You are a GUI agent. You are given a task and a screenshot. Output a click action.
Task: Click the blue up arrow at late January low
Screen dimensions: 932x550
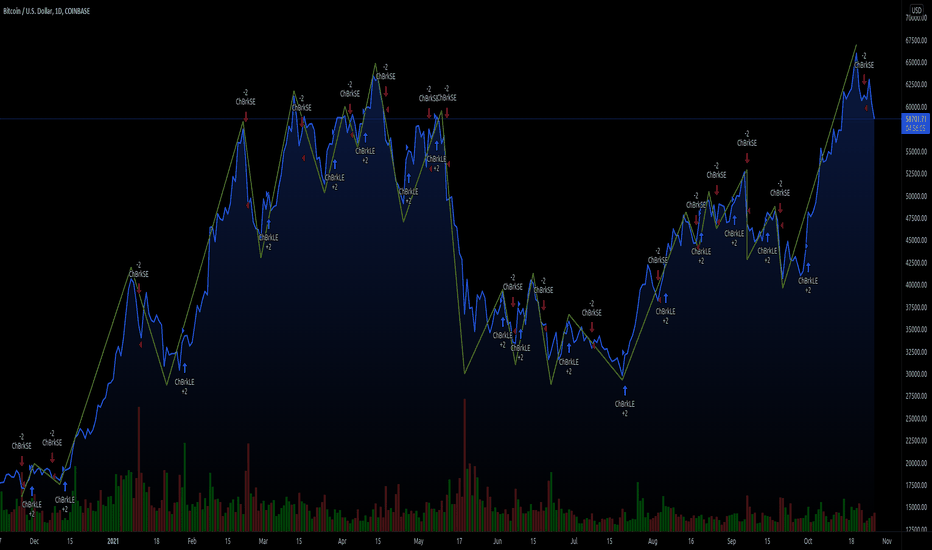tap(185, 367)
